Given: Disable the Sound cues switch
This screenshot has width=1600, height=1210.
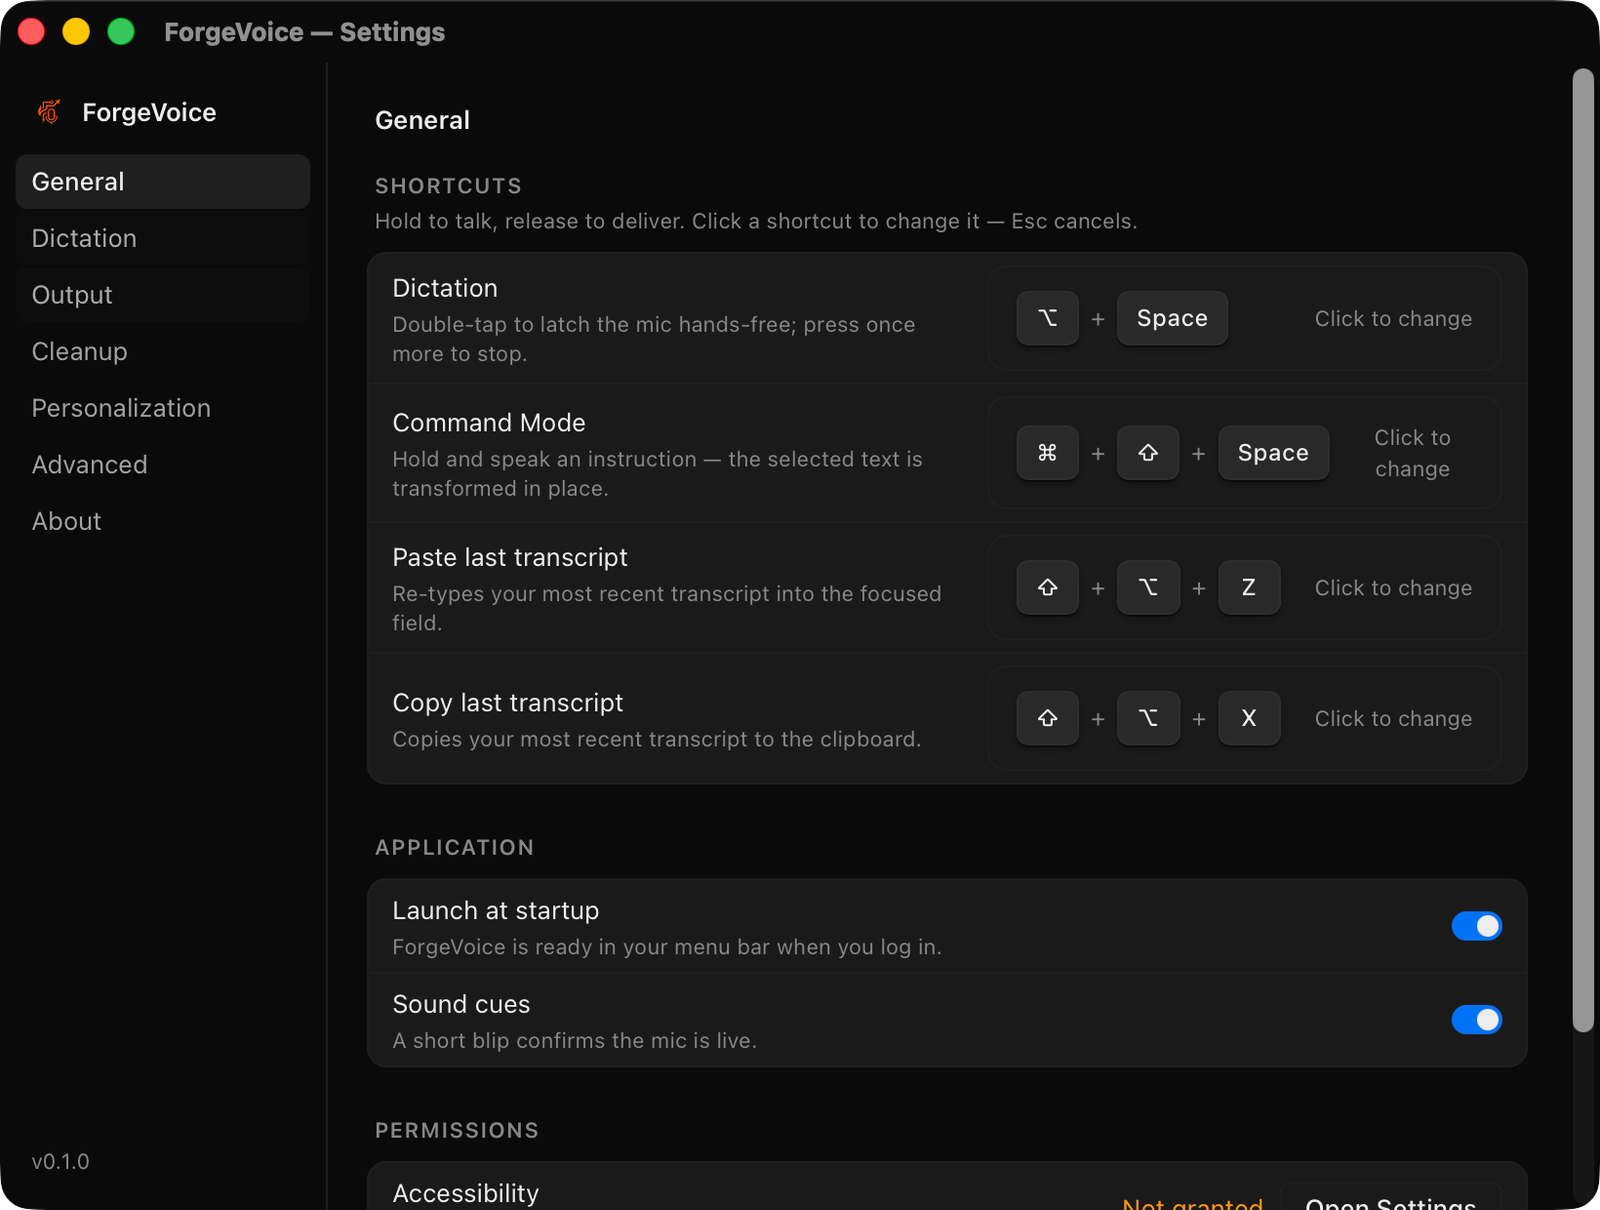Looking at the screenshot, I should coord(1476,1020).
